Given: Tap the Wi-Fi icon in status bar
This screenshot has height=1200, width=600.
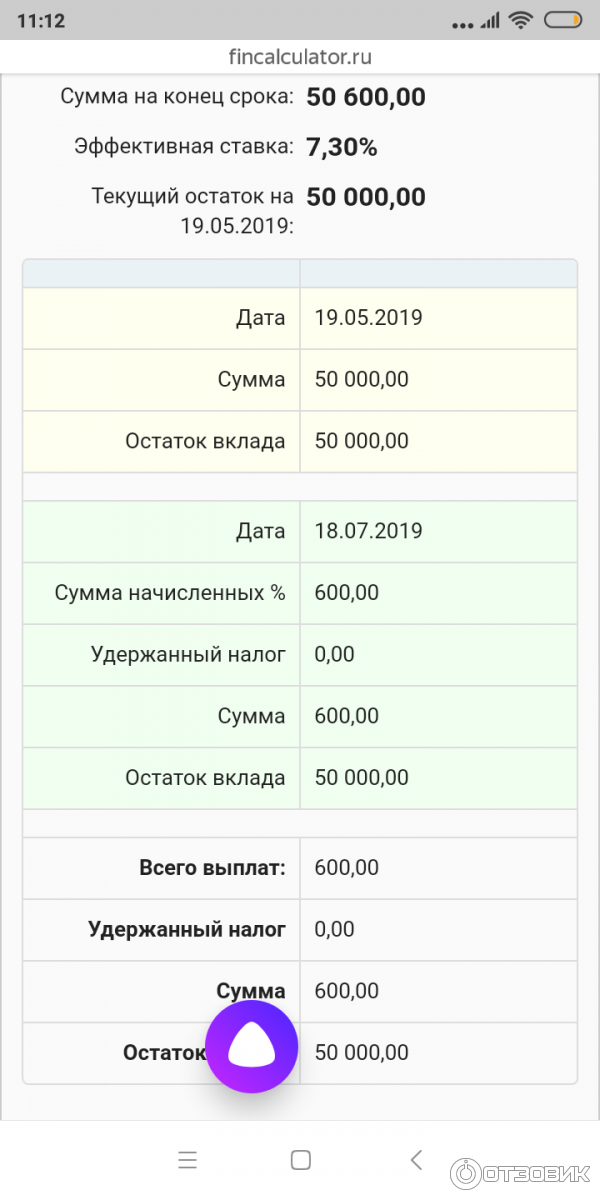Looking at the screenshot, I should pos(520,21).
